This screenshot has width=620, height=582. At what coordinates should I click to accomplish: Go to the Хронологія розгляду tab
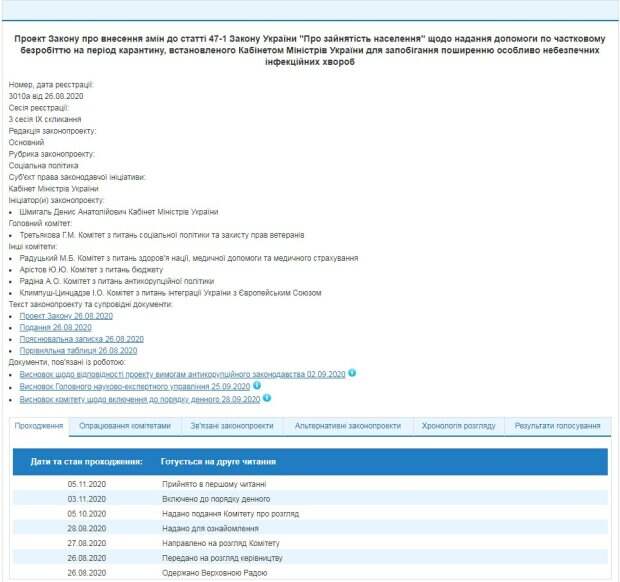[458, 426]
